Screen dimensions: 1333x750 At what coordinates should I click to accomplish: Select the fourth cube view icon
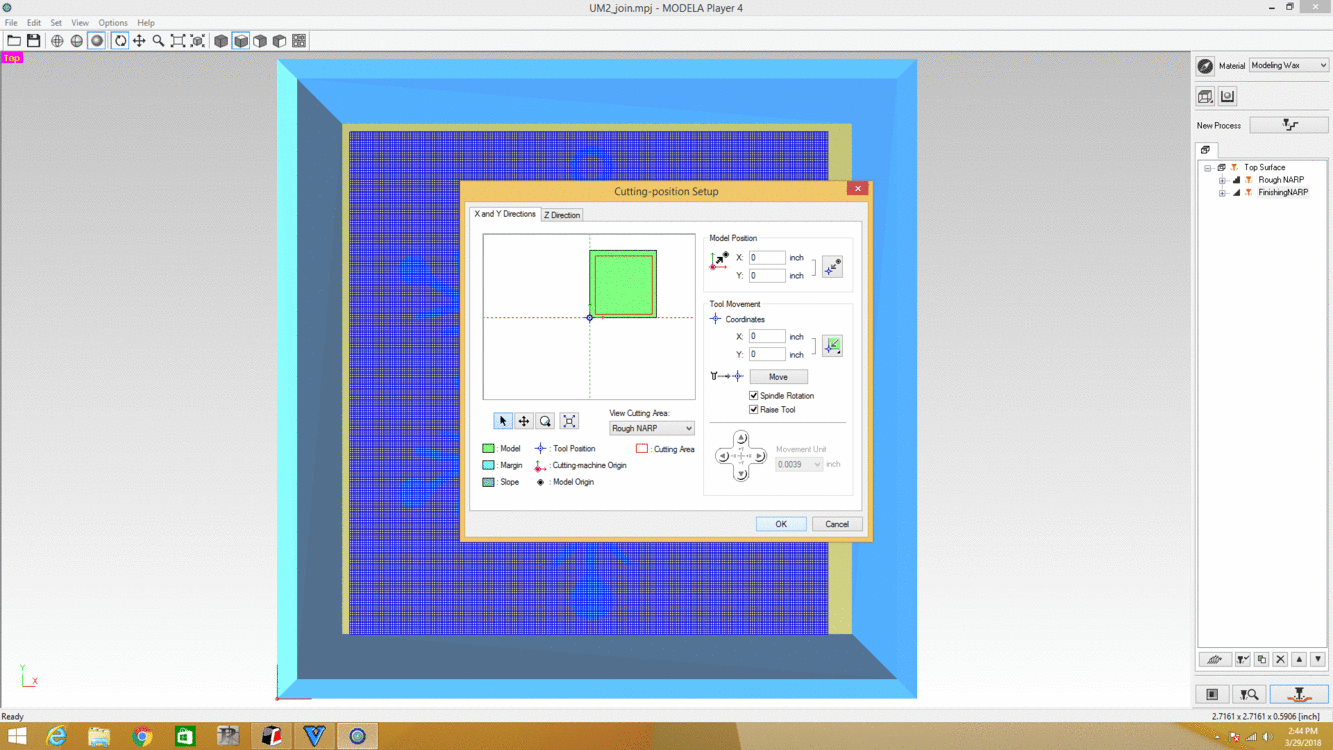(x=280, y=41)
